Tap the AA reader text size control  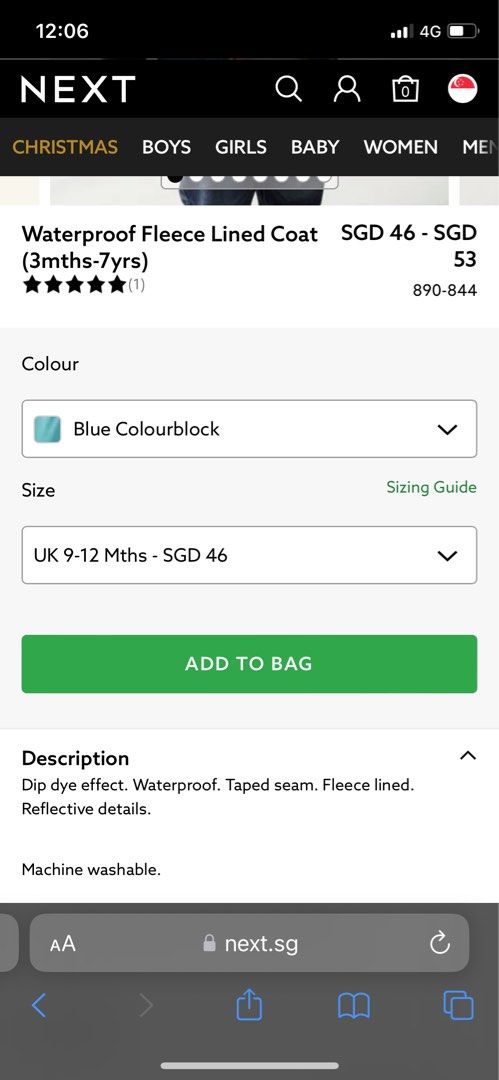(62, 944)
